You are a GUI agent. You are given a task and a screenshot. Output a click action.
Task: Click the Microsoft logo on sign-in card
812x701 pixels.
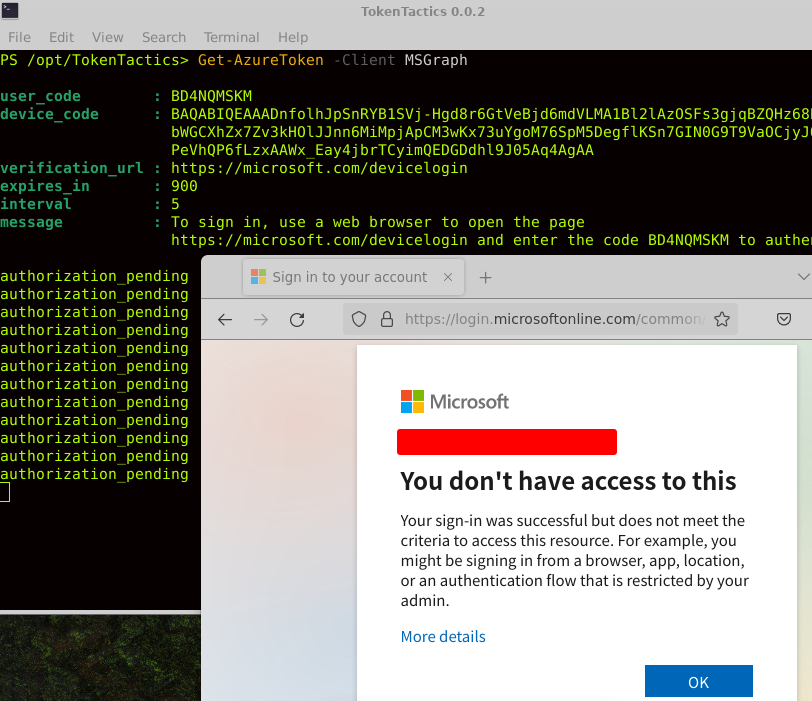pyautogui.click(x=455, y=402)
